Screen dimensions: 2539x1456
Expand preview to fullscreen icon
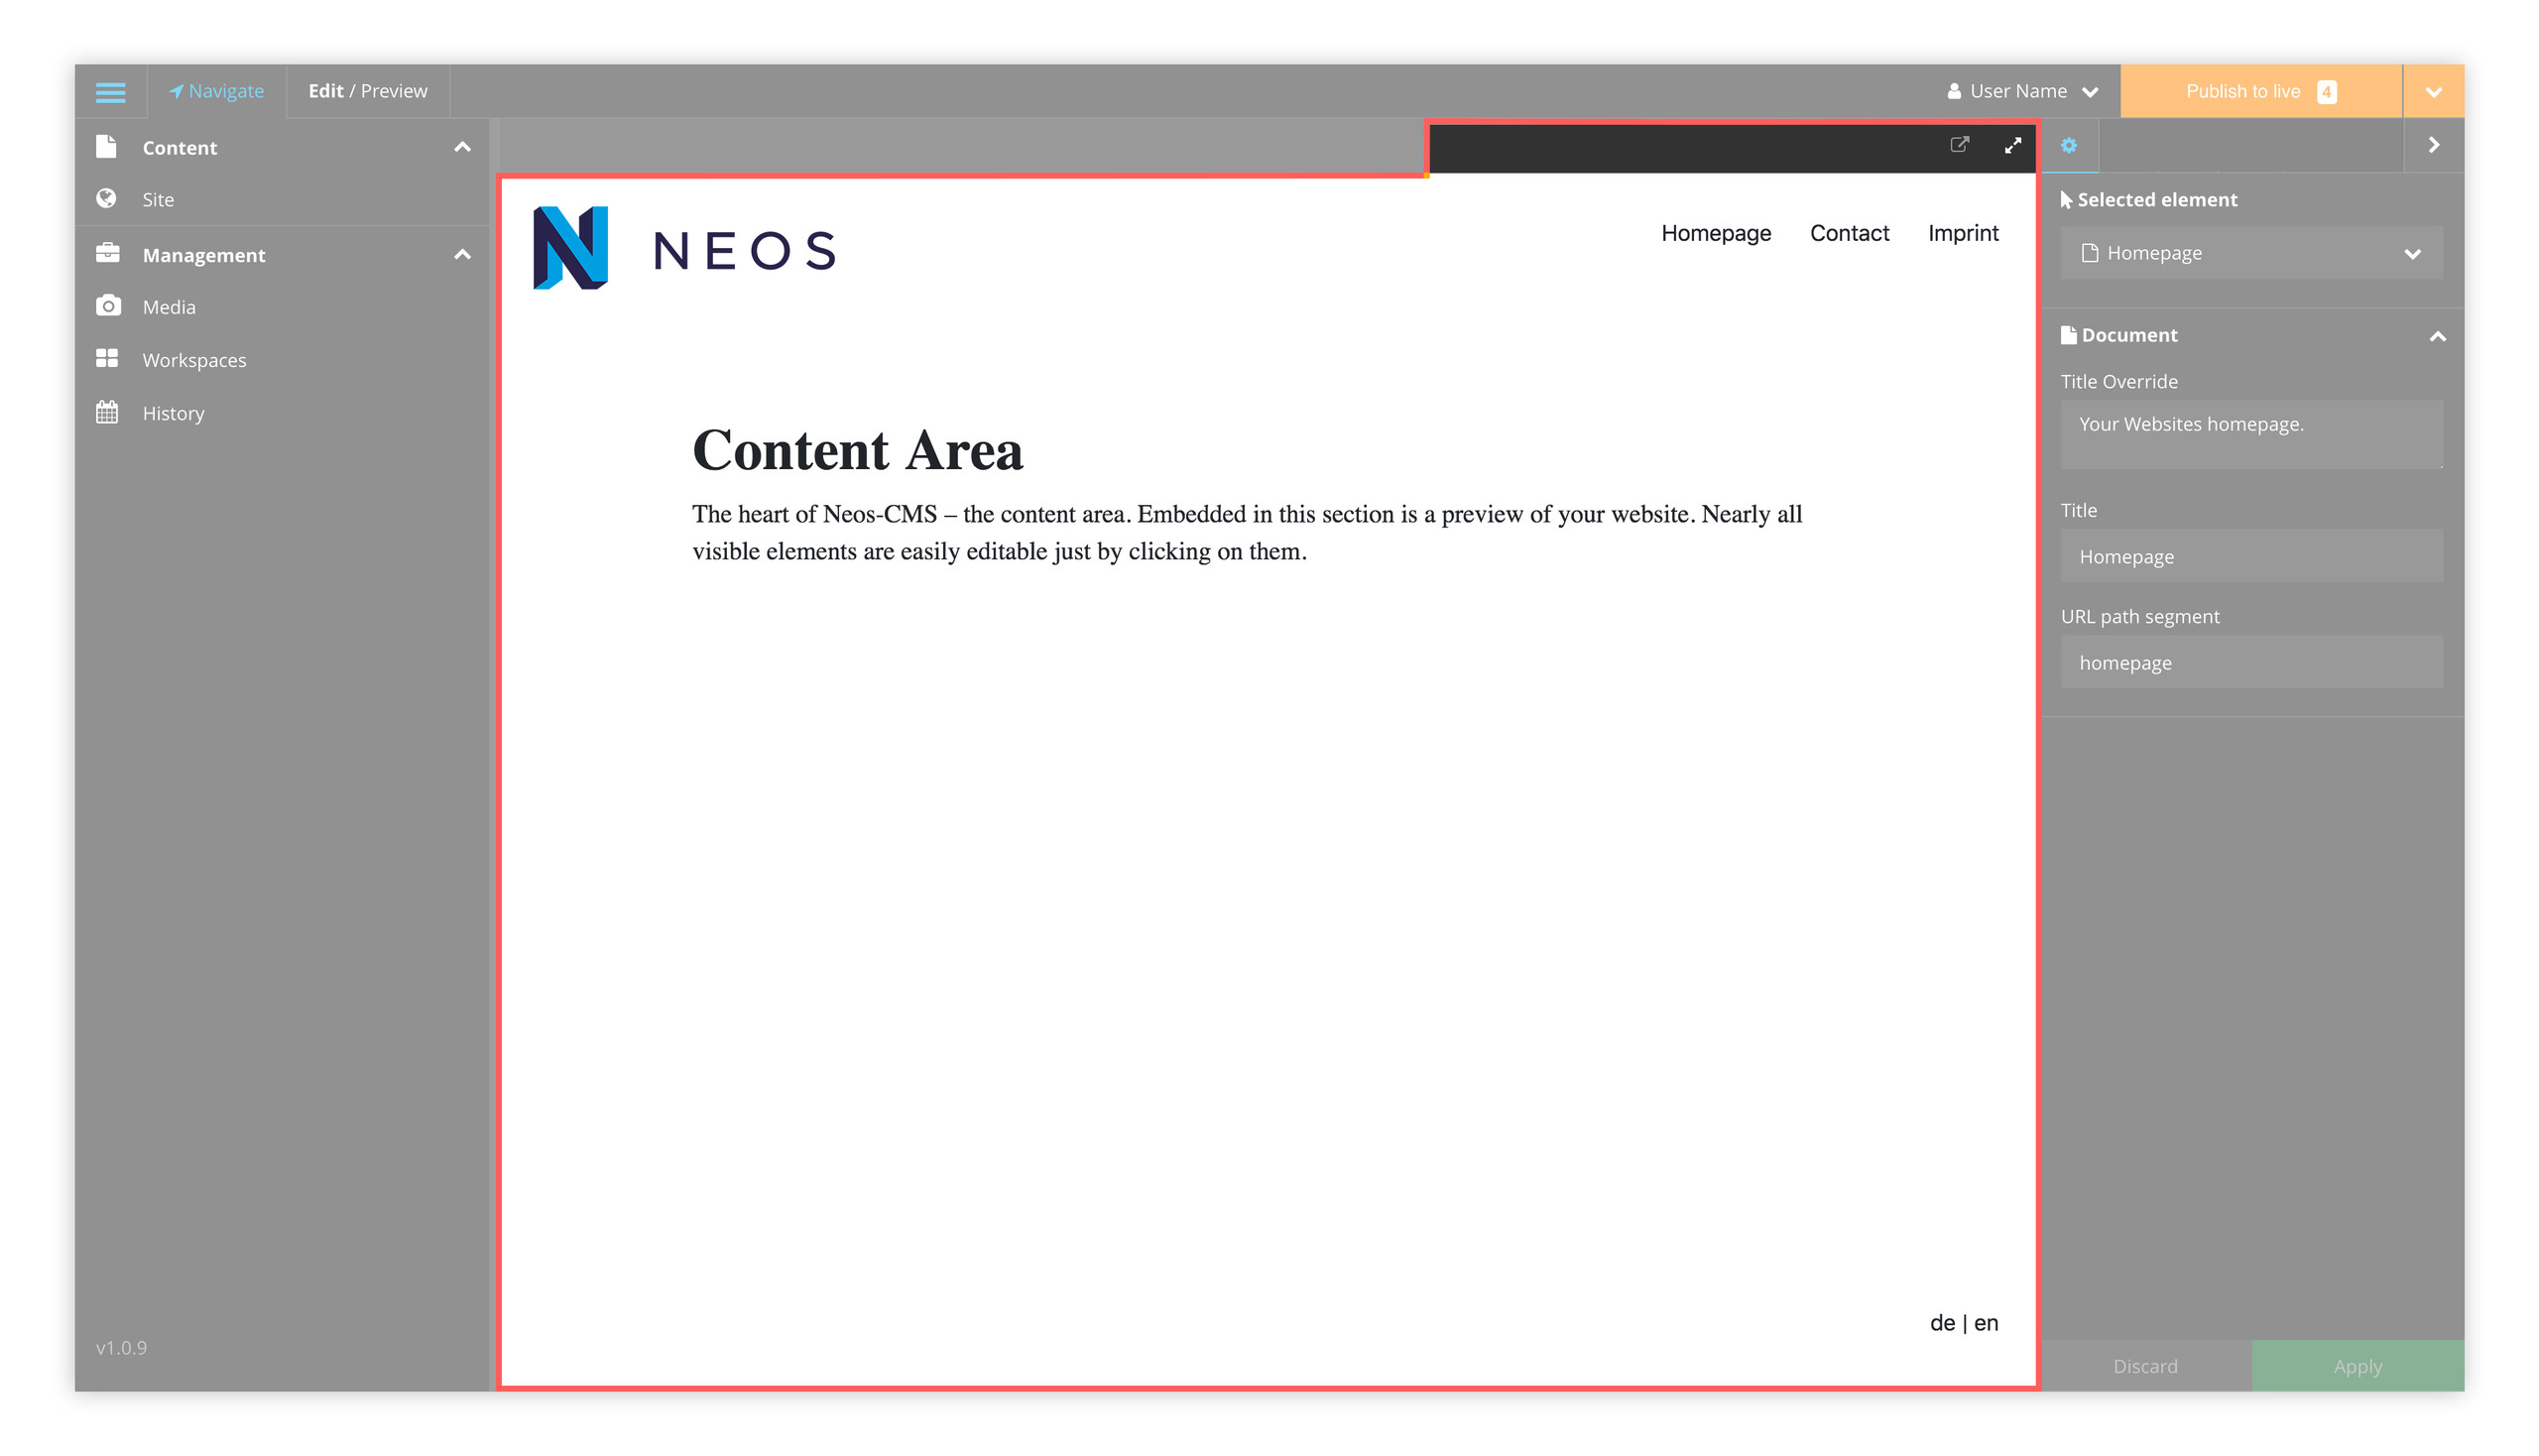[2012, 145]
